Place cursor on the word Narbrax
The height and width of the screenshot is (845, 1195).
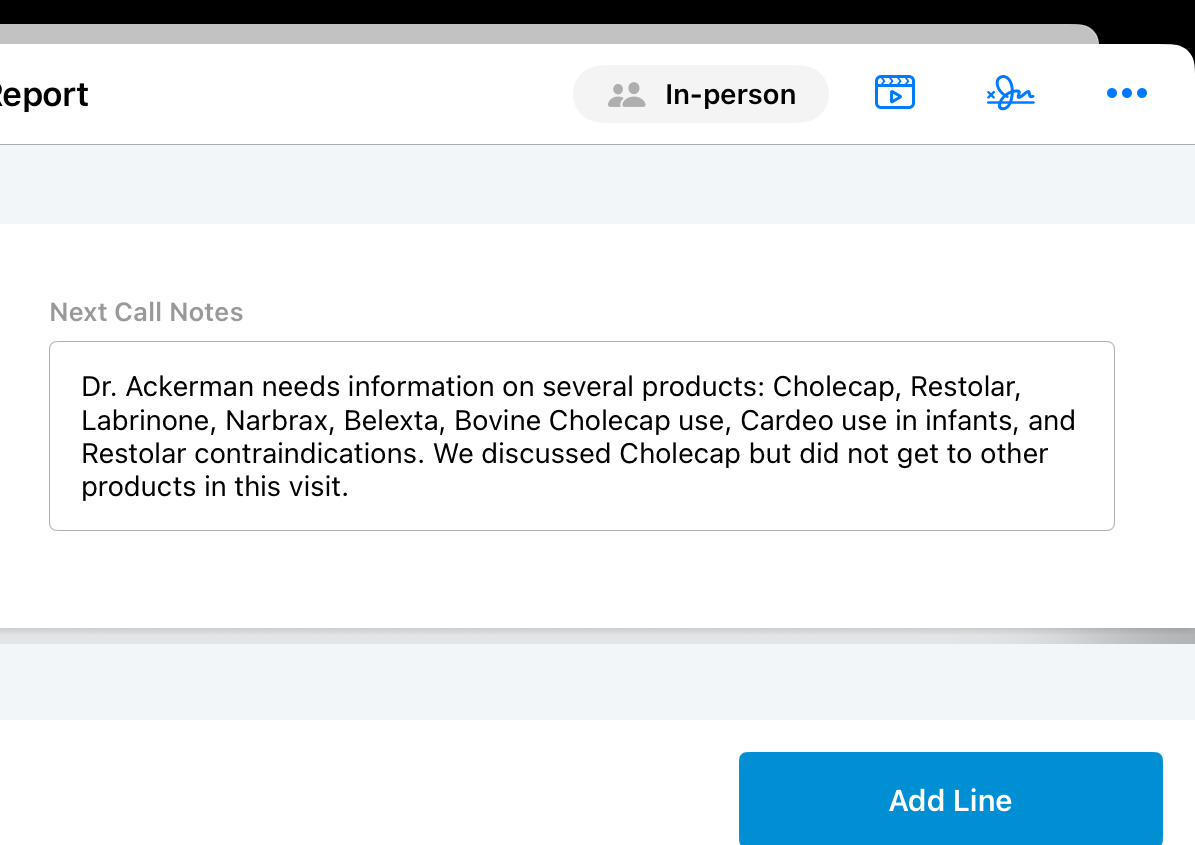pos(277,420)
